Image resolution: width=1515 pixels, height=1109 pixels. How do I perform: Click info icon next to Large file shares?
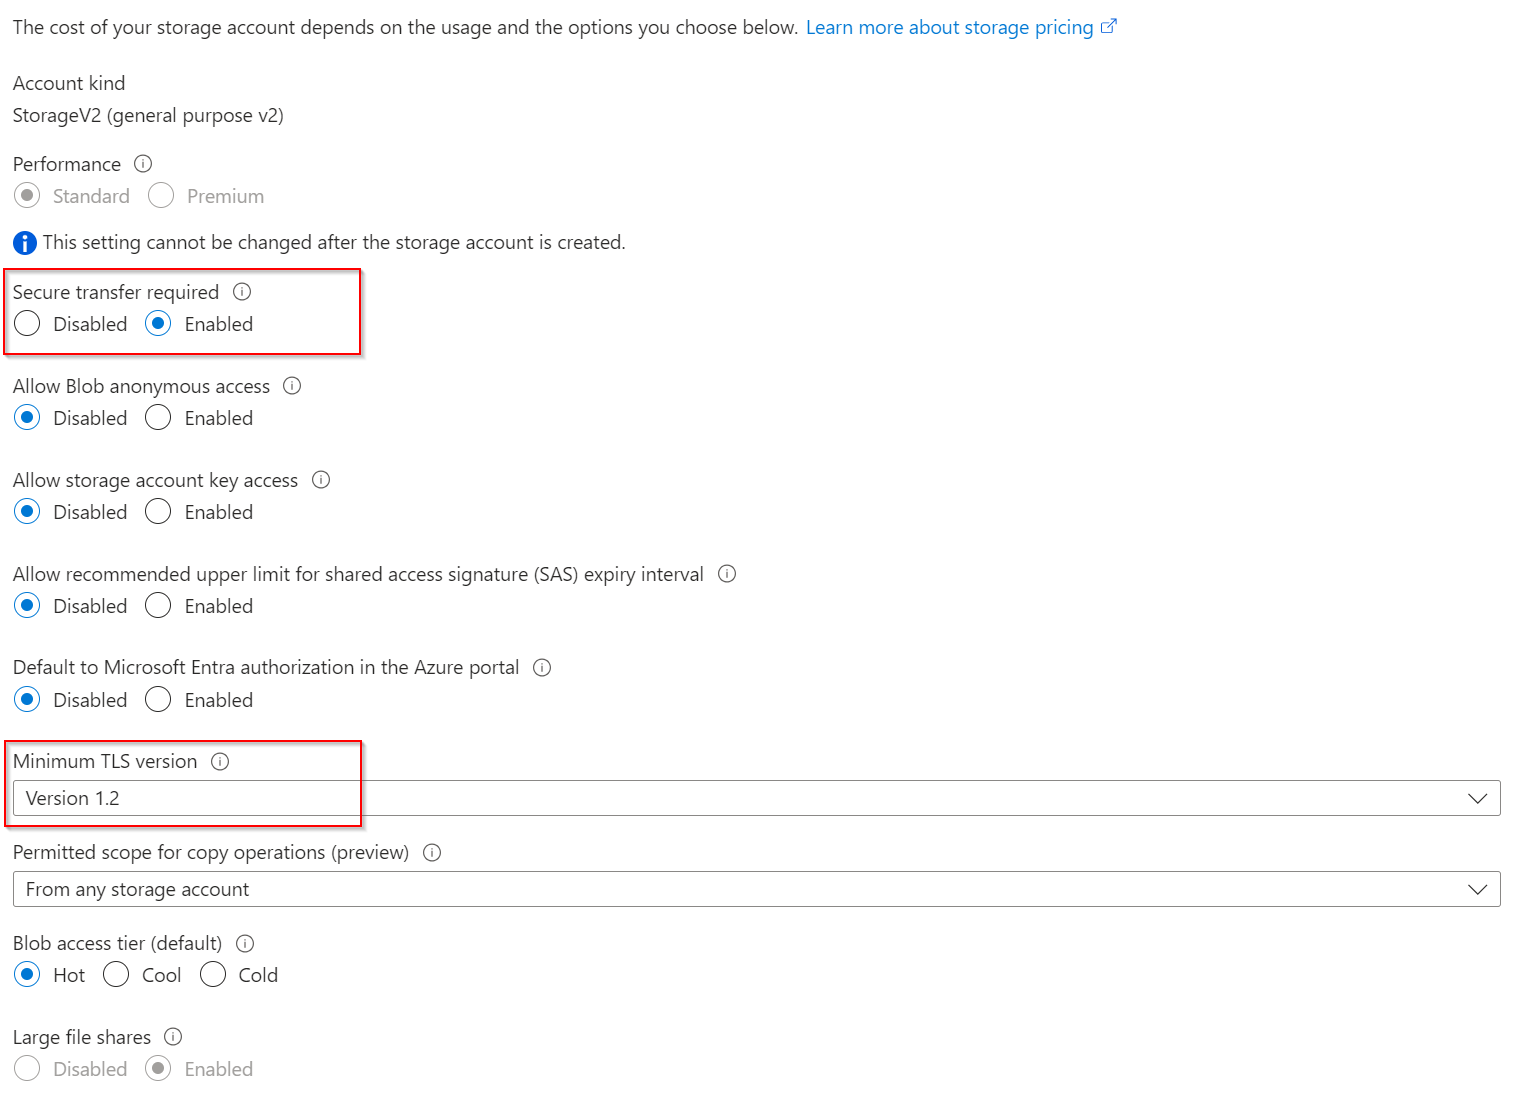click(x=173, y=1037)
